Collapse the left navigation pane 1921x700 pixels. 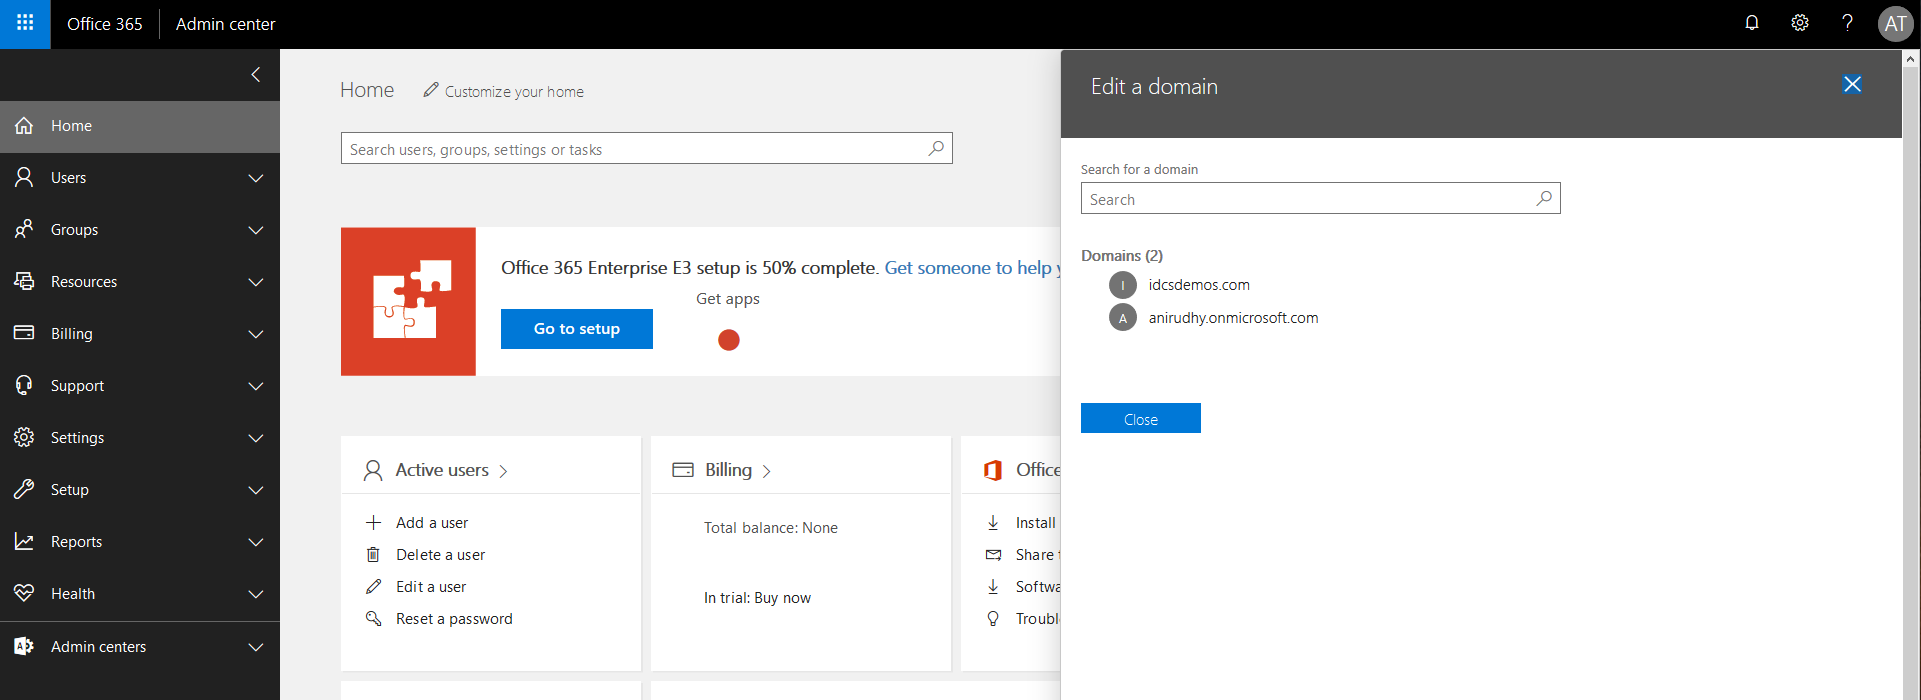pyautogui.click(x=256, y=75)
